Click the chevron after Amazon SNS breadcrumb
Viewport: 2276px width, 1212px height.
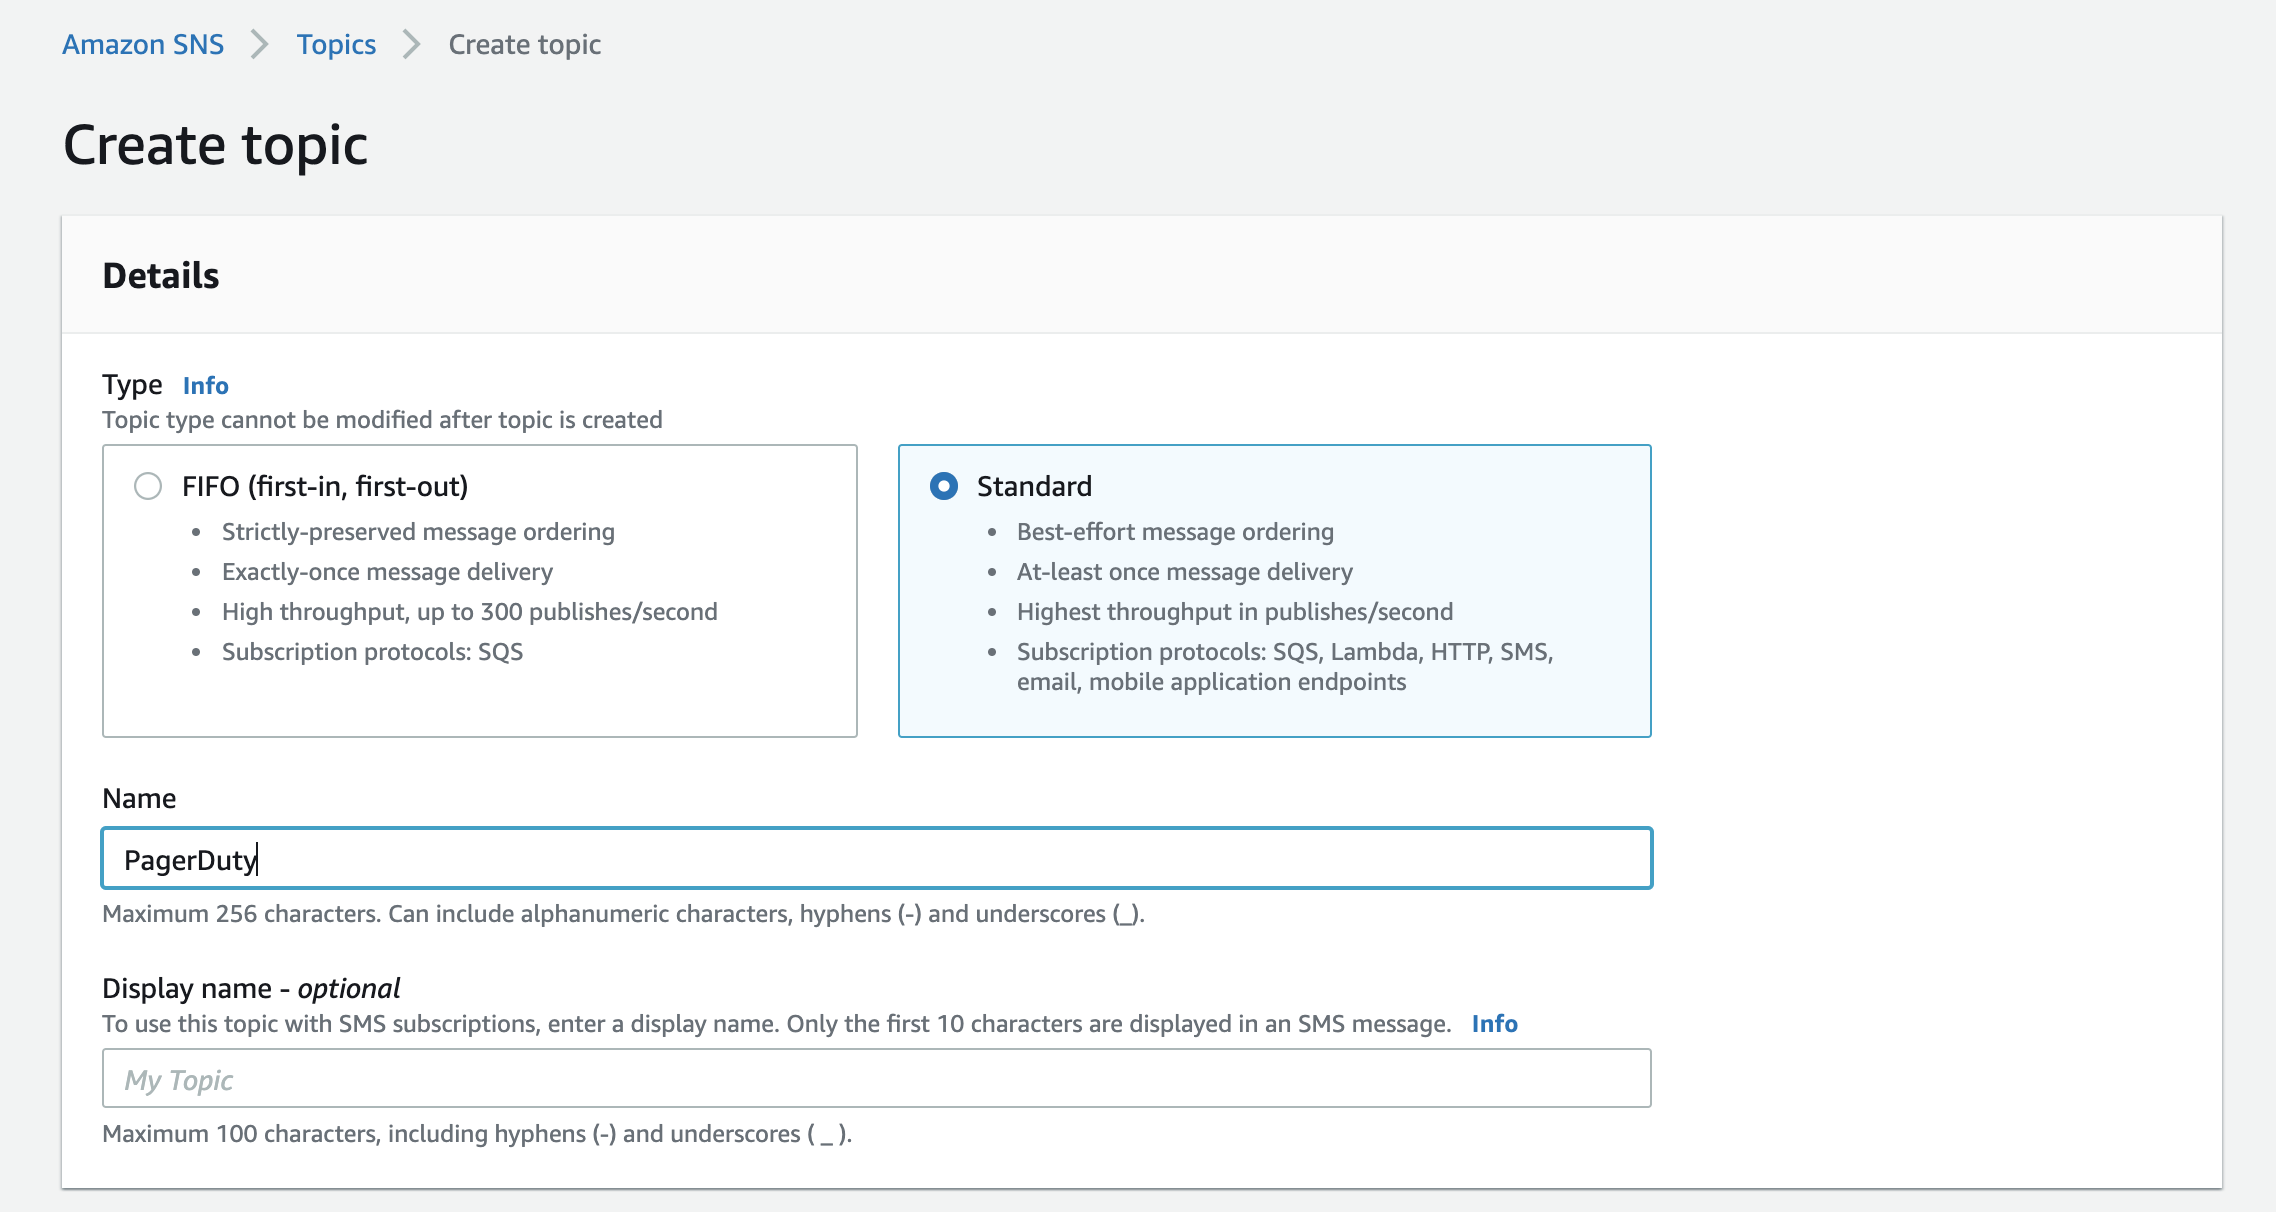[x=260, y=44]
